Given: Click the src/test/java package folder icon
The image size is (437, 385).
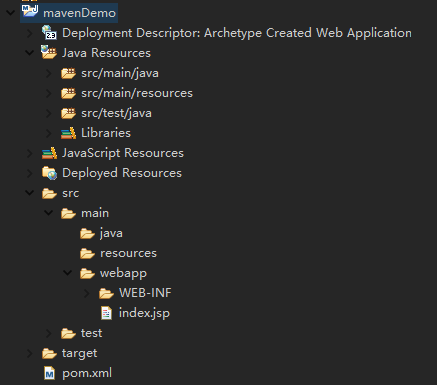Looking at the screenshot, I should [68, 113].
